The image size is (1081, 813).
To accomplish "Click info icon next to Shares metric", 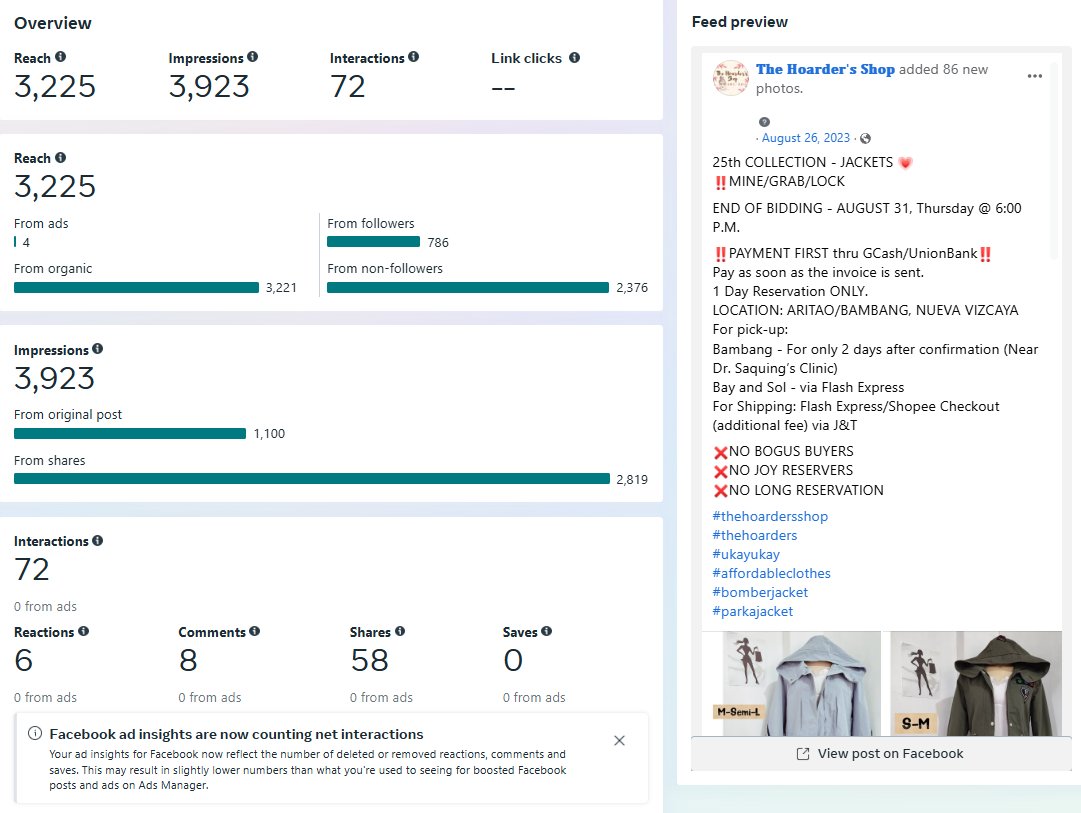I will tap(400, 632).
